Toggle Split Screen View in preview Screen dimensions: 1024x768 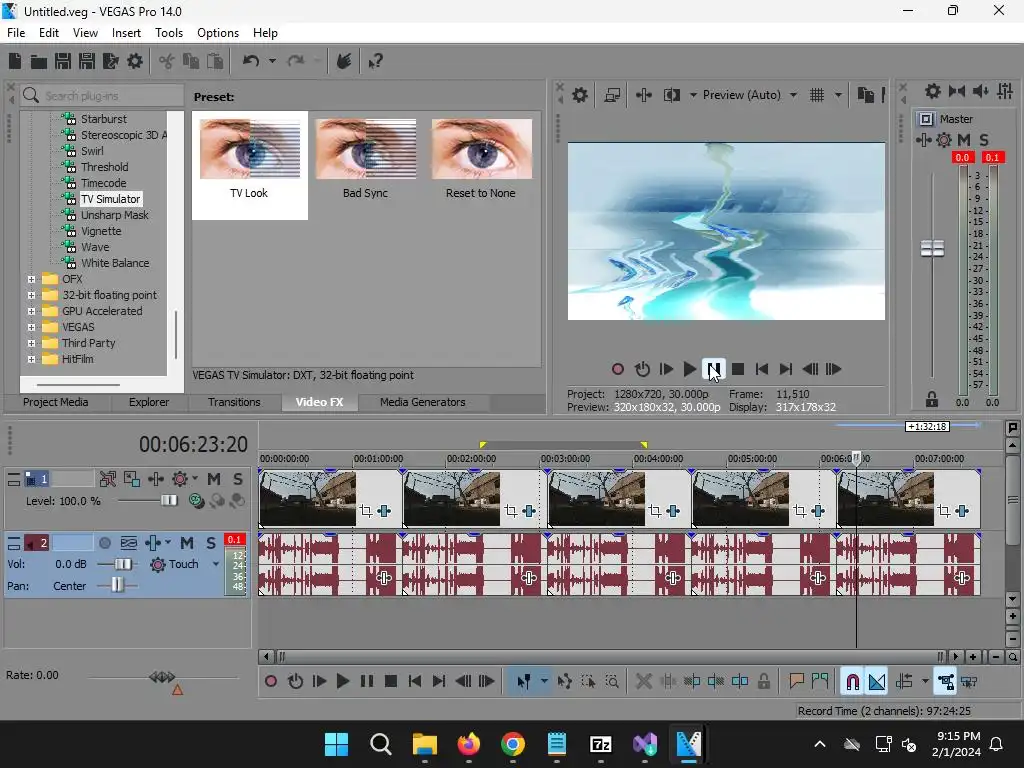pos(671,95)
